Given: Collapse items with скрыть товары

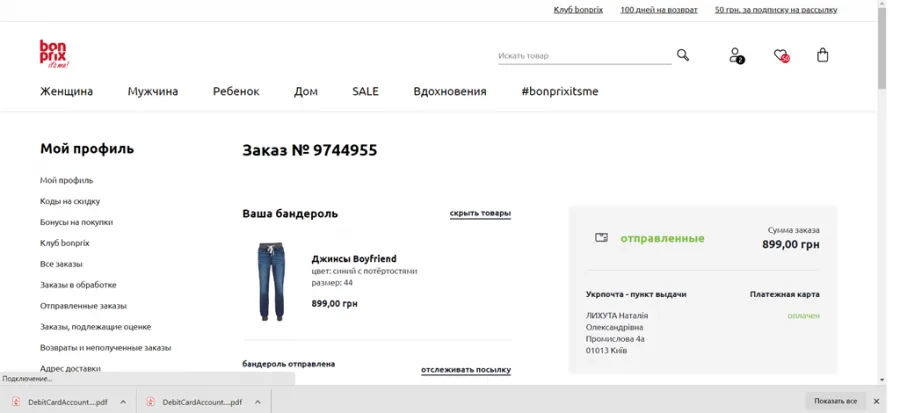Looking at the screenshot, I should [x=480, y=213].
